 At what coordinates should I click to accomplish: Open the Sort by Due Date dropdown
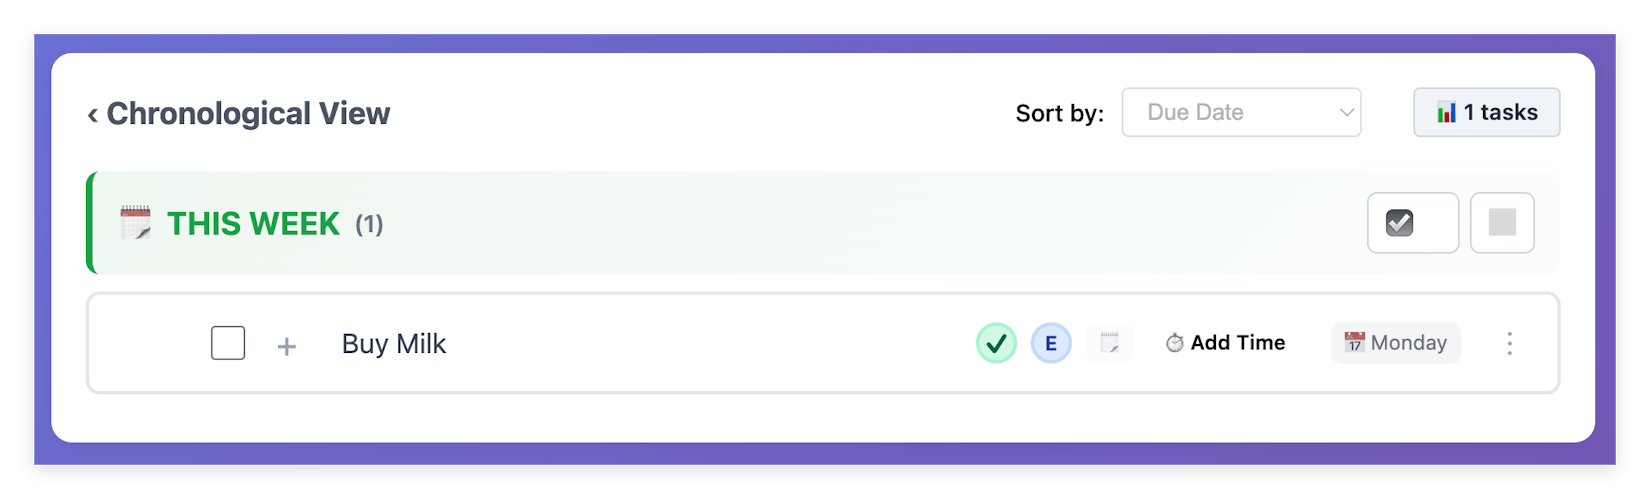[x=1241, y=113]
